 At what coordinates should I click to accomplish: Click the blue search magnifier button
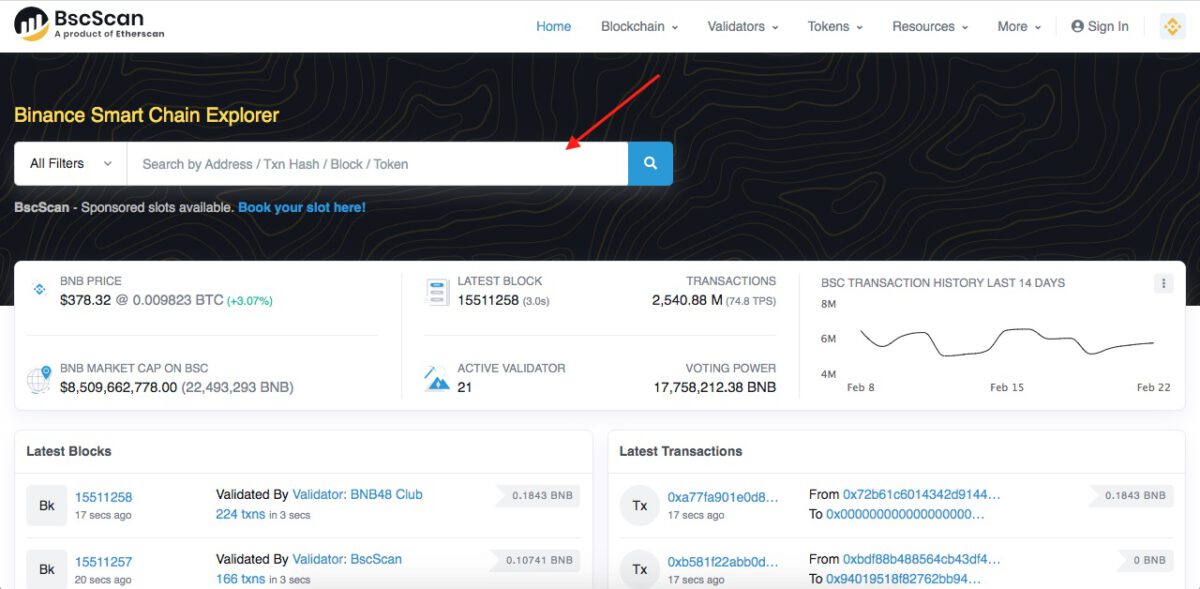(x=650, y=163)
